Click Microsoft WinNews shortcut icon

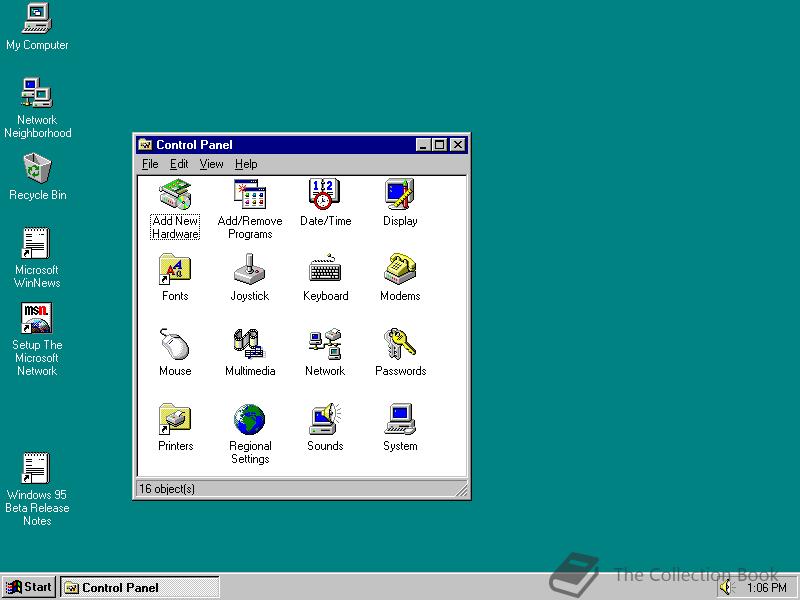(x=36, y=243)
